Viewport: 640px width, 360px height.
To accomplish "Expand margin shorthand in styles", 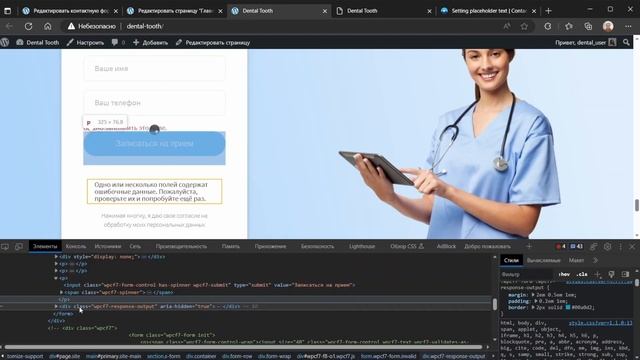I will (533, 295).
